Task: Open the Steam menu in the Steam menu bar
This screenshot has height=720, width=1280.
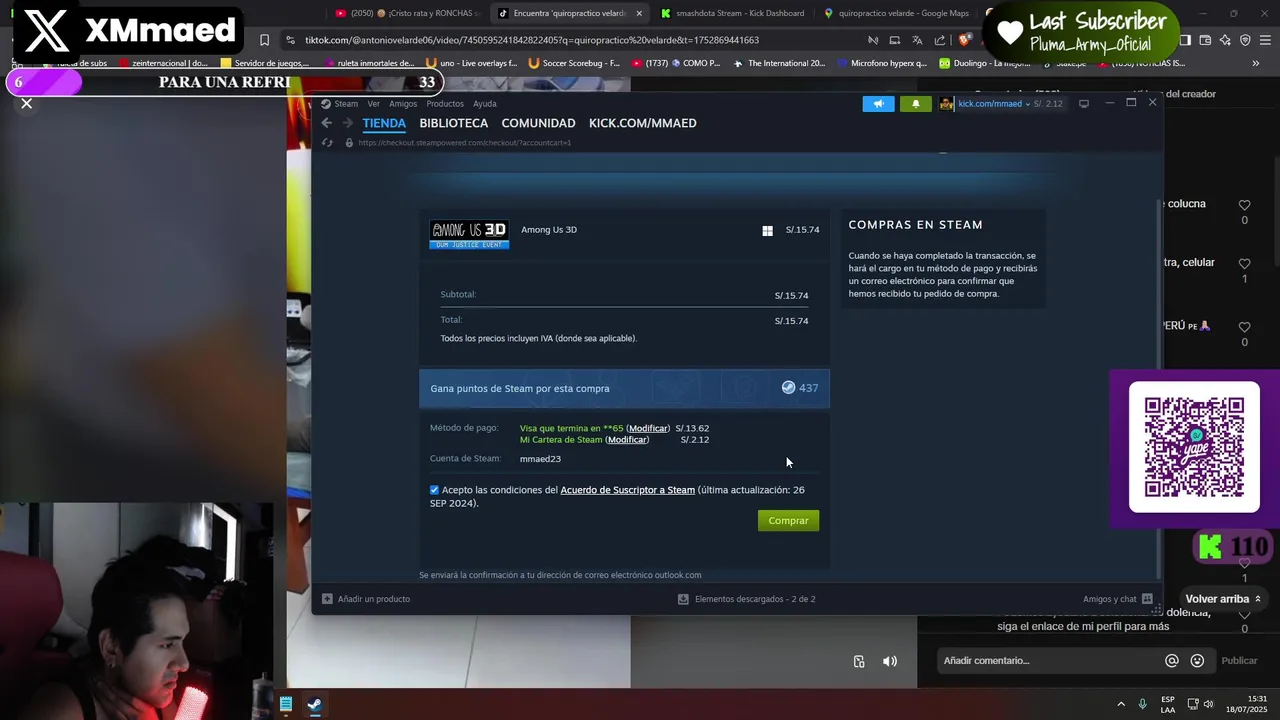Action: tap(346, 104)
